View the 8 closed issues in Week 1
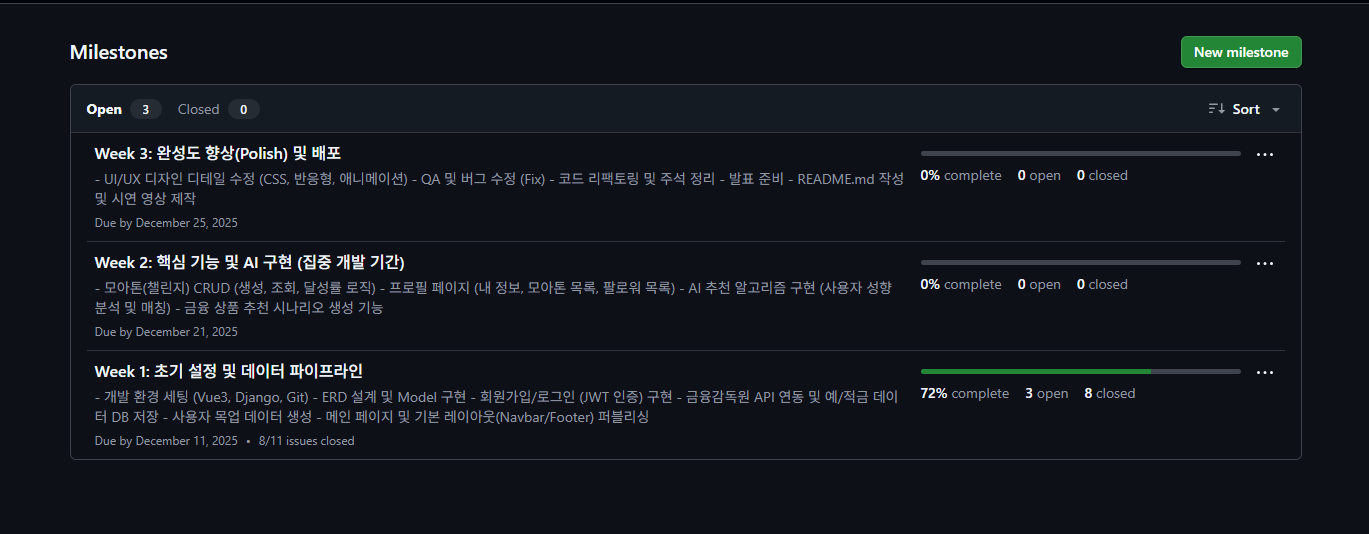The image size is (1369, 534). (x=1109, y=393)
